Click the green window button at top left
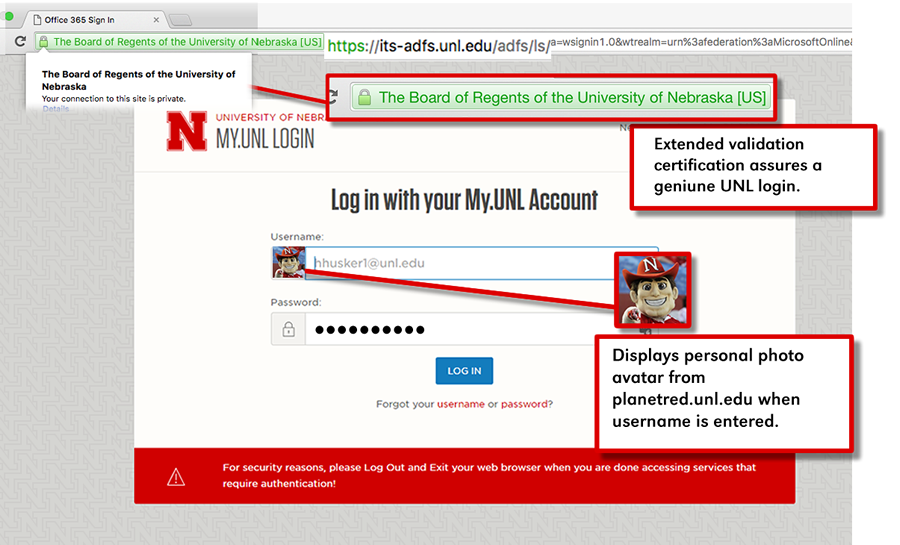The image size is (900, 545). point(10,16)
